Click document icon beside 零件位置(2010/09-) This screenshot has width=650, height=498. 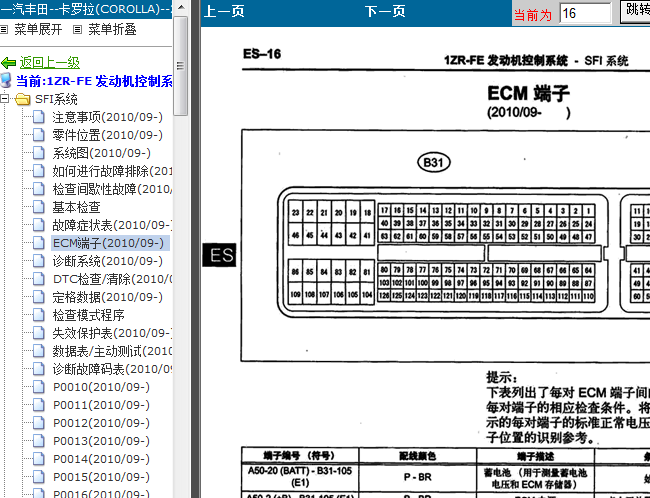click(39, 135)
